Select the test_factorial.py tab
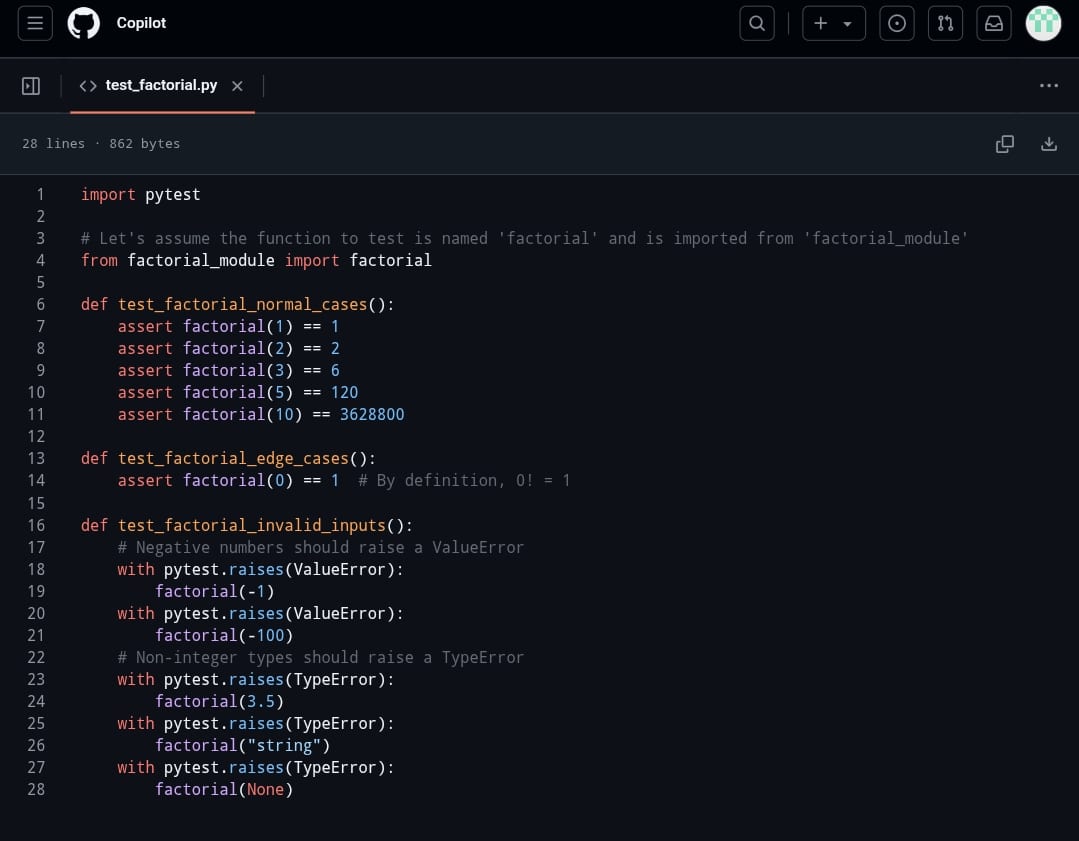1079x841 pixels. pos(161,85)
